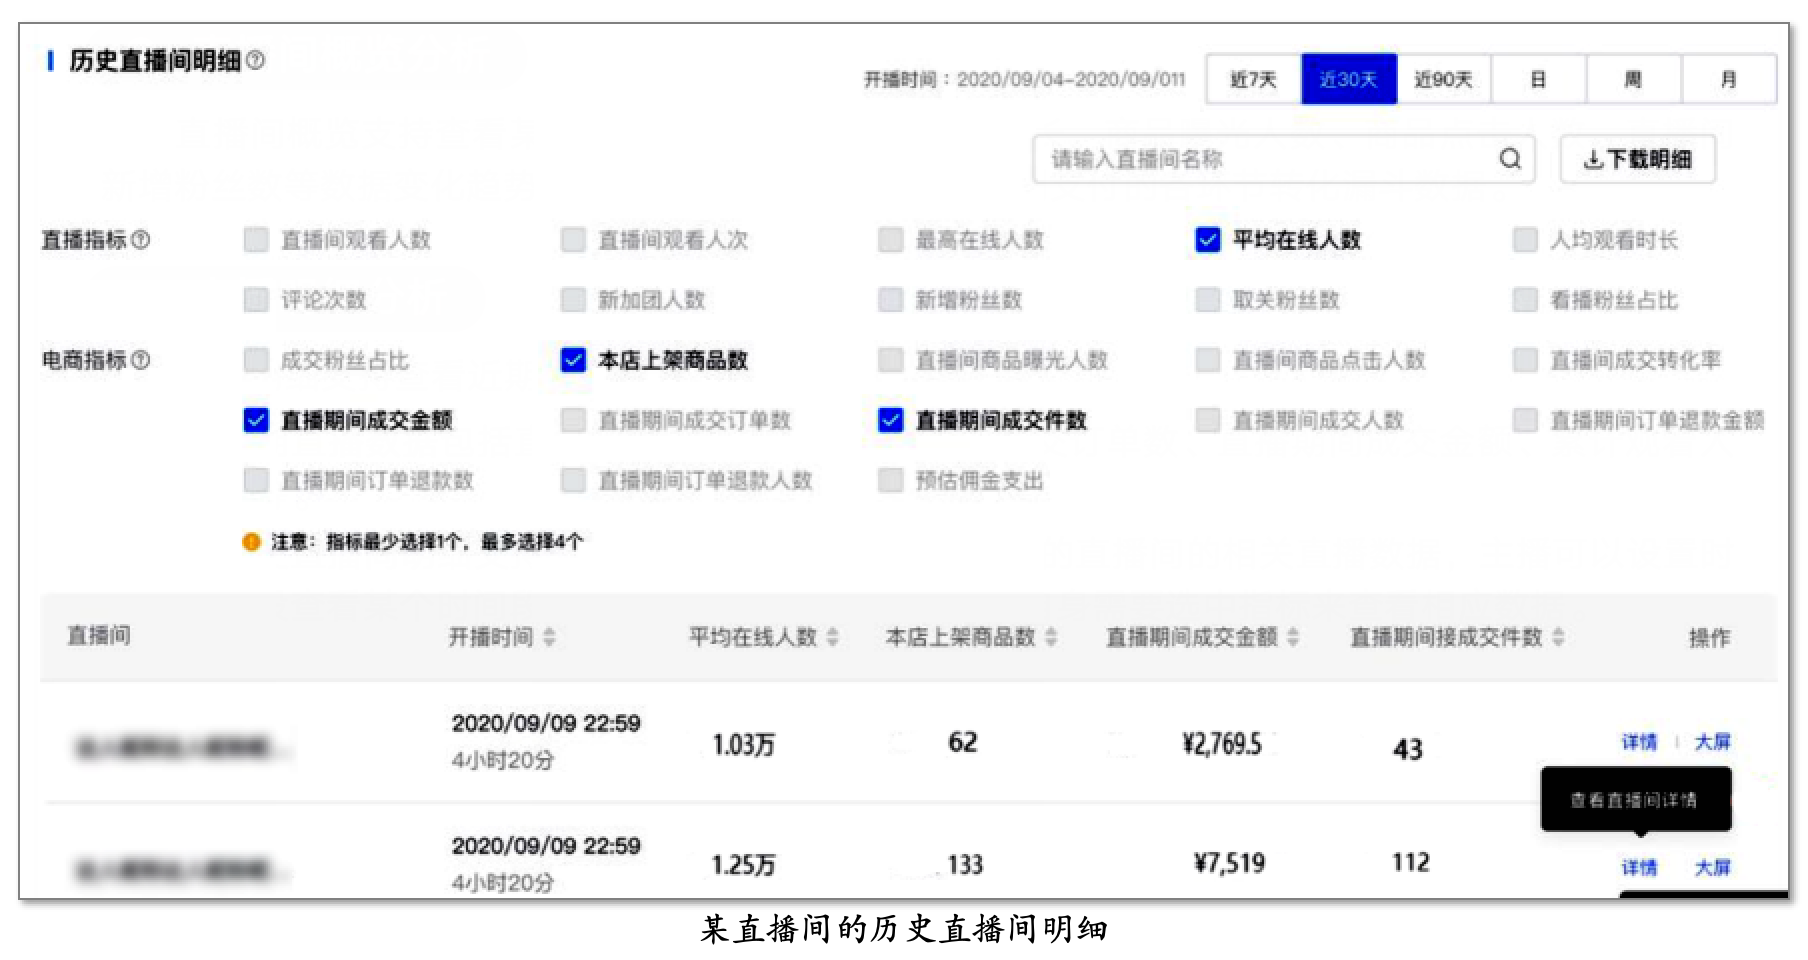Enable the 取关粉丝数 metric
This screenshot has width=1808, height=960.
click(1208, 300)
